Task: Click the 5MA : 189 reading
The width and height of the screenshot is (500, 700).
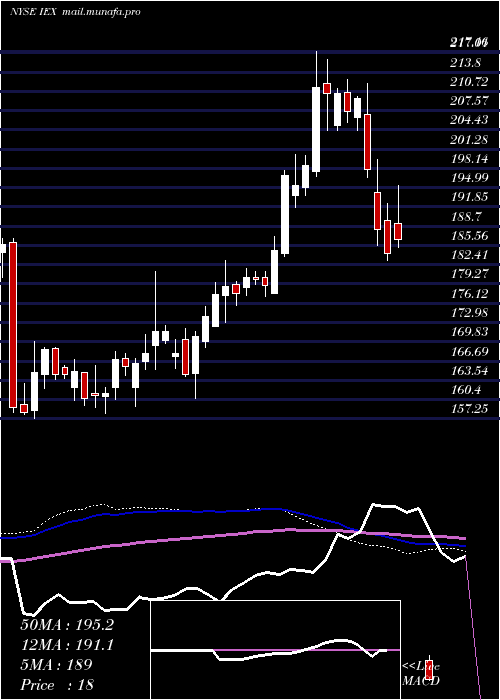Action: pos(57,665)
